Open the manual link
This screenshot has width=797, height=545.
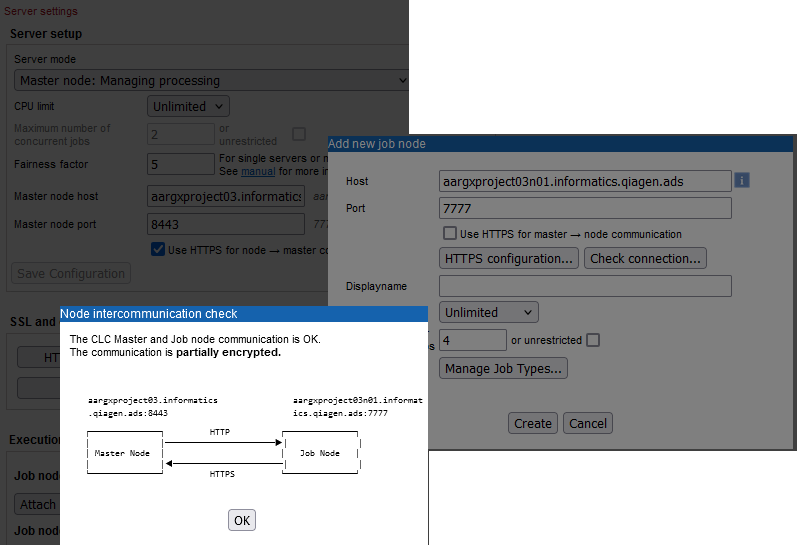point(258,171)
